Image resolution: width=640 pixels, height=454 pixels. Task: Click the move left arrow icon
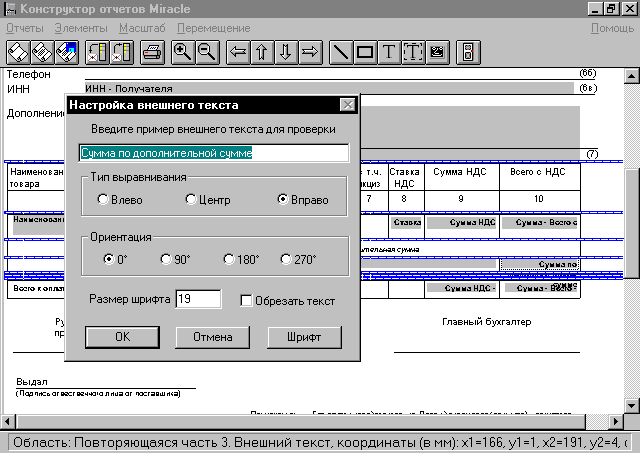(x=239, y=52)
